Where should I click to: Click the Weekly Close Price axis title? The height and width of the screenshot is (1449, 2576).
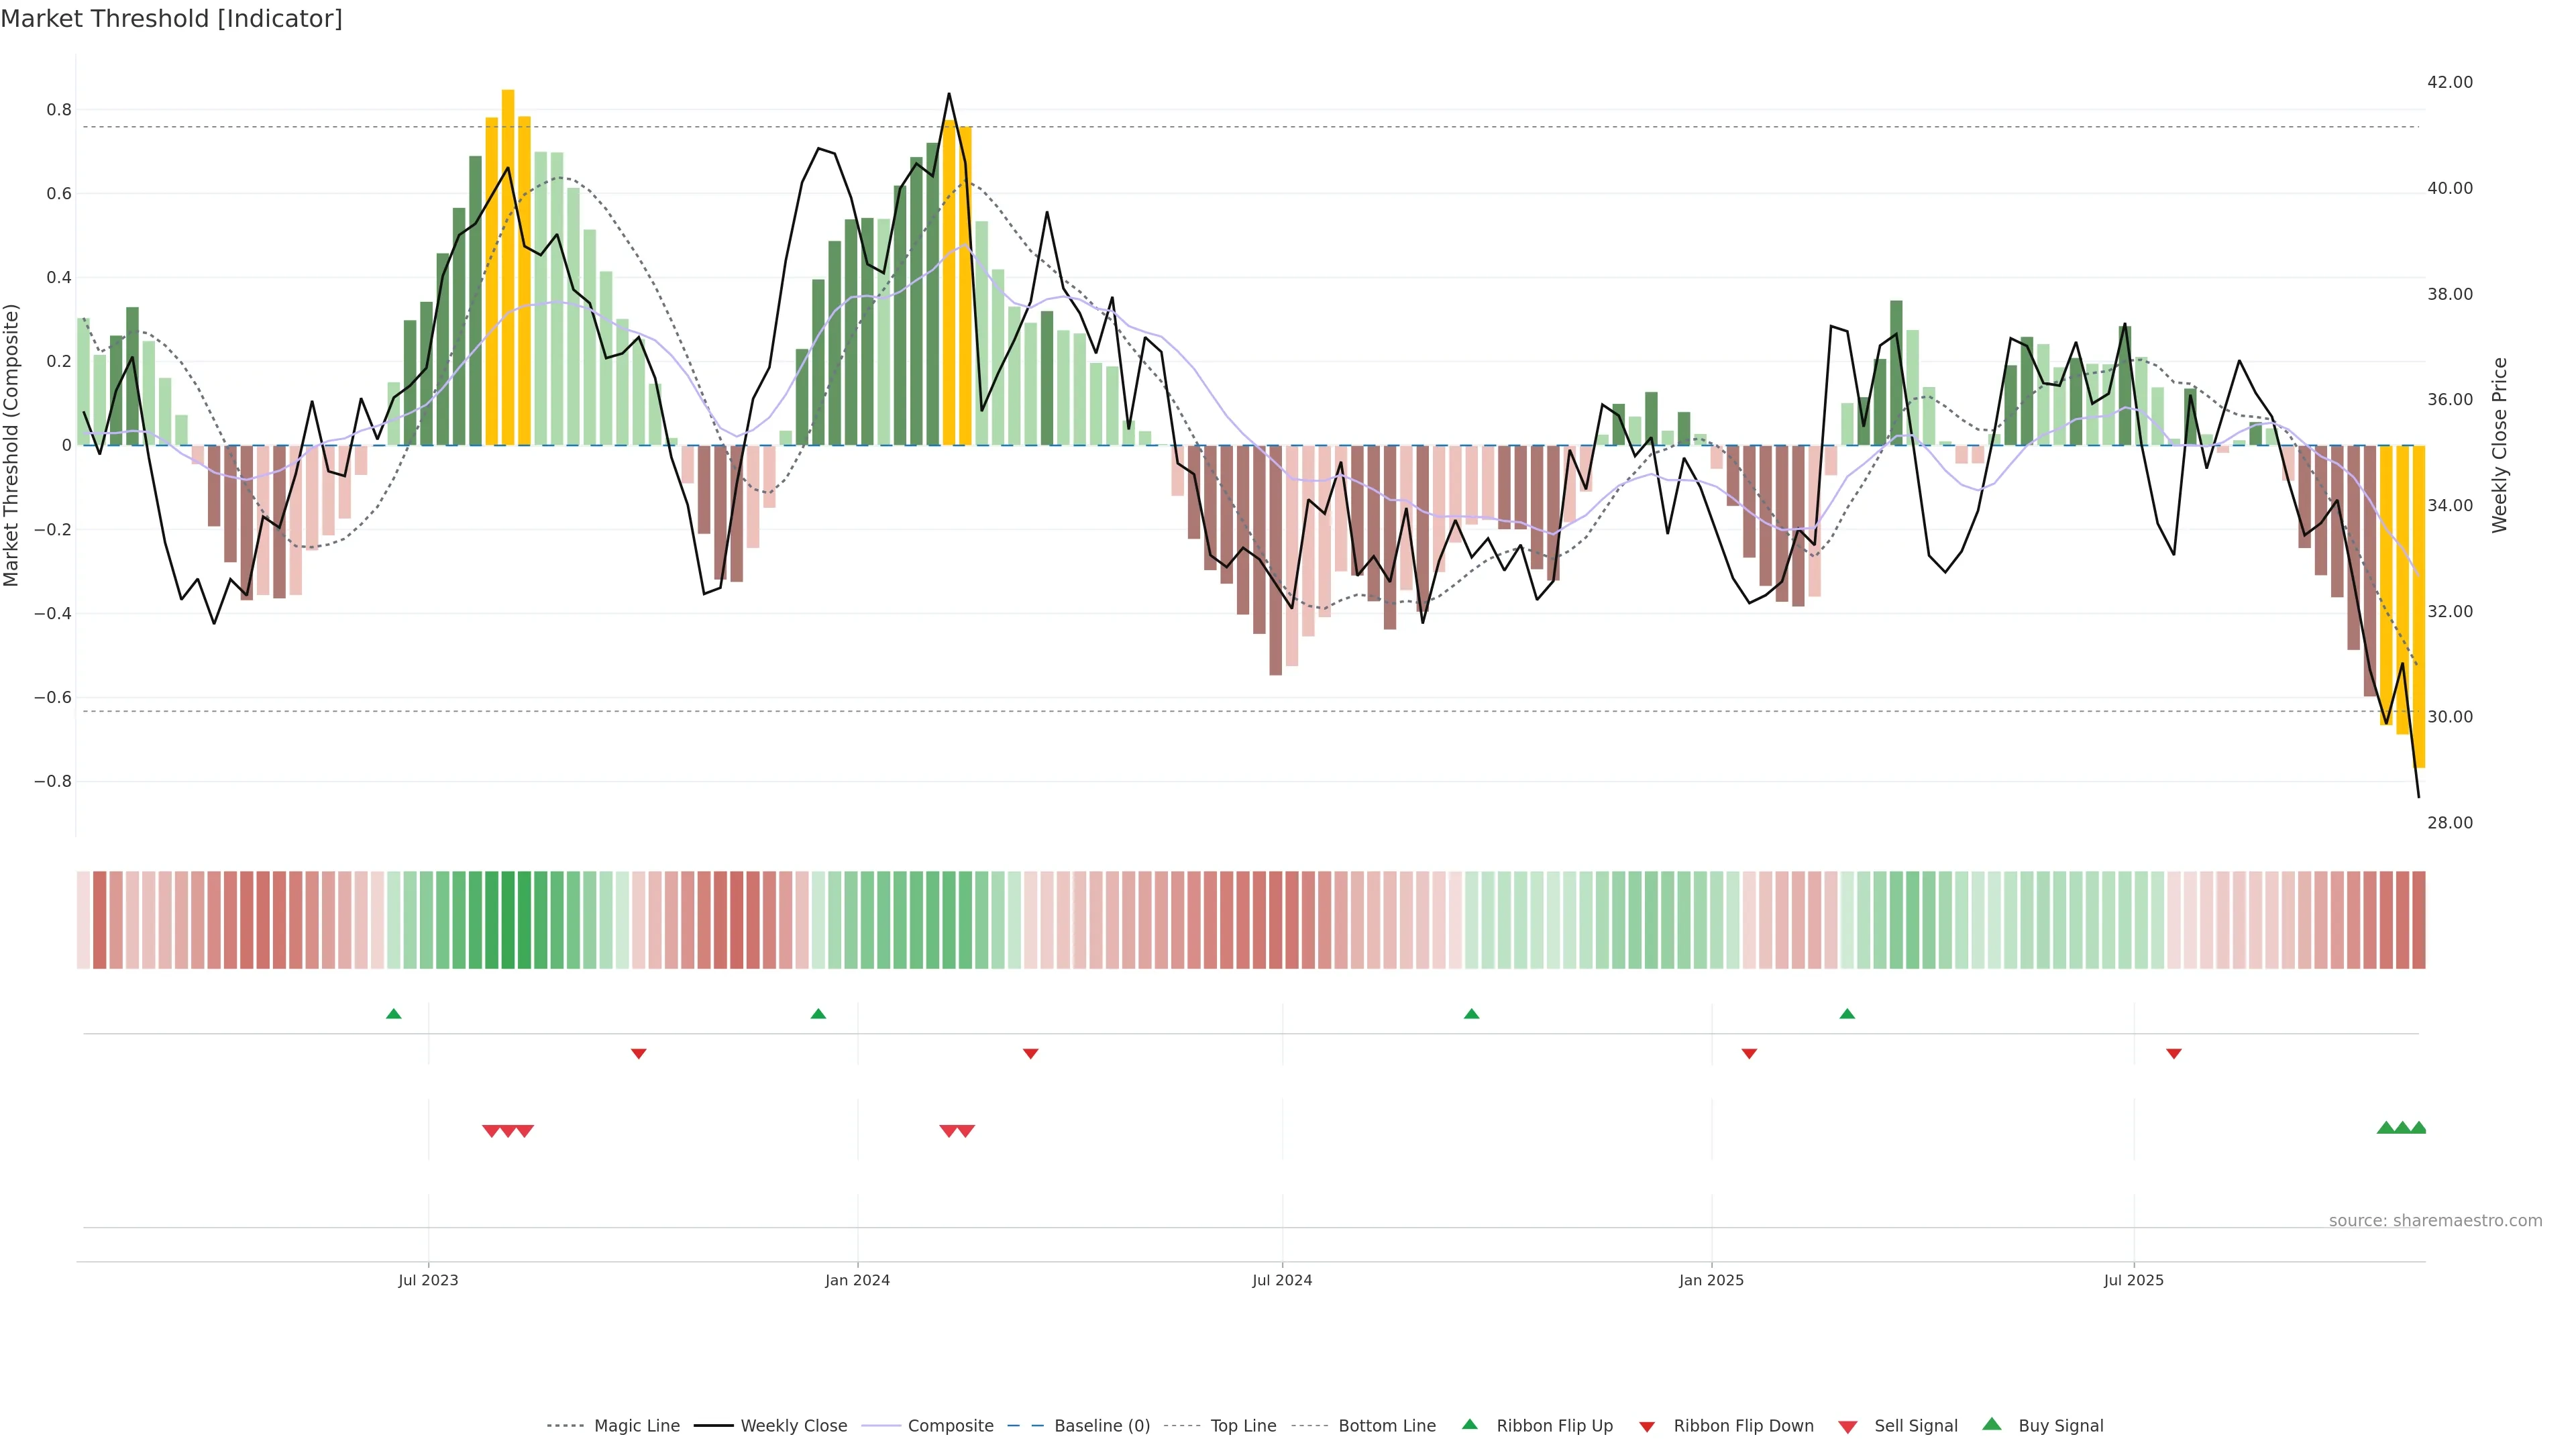point(2500,445)
